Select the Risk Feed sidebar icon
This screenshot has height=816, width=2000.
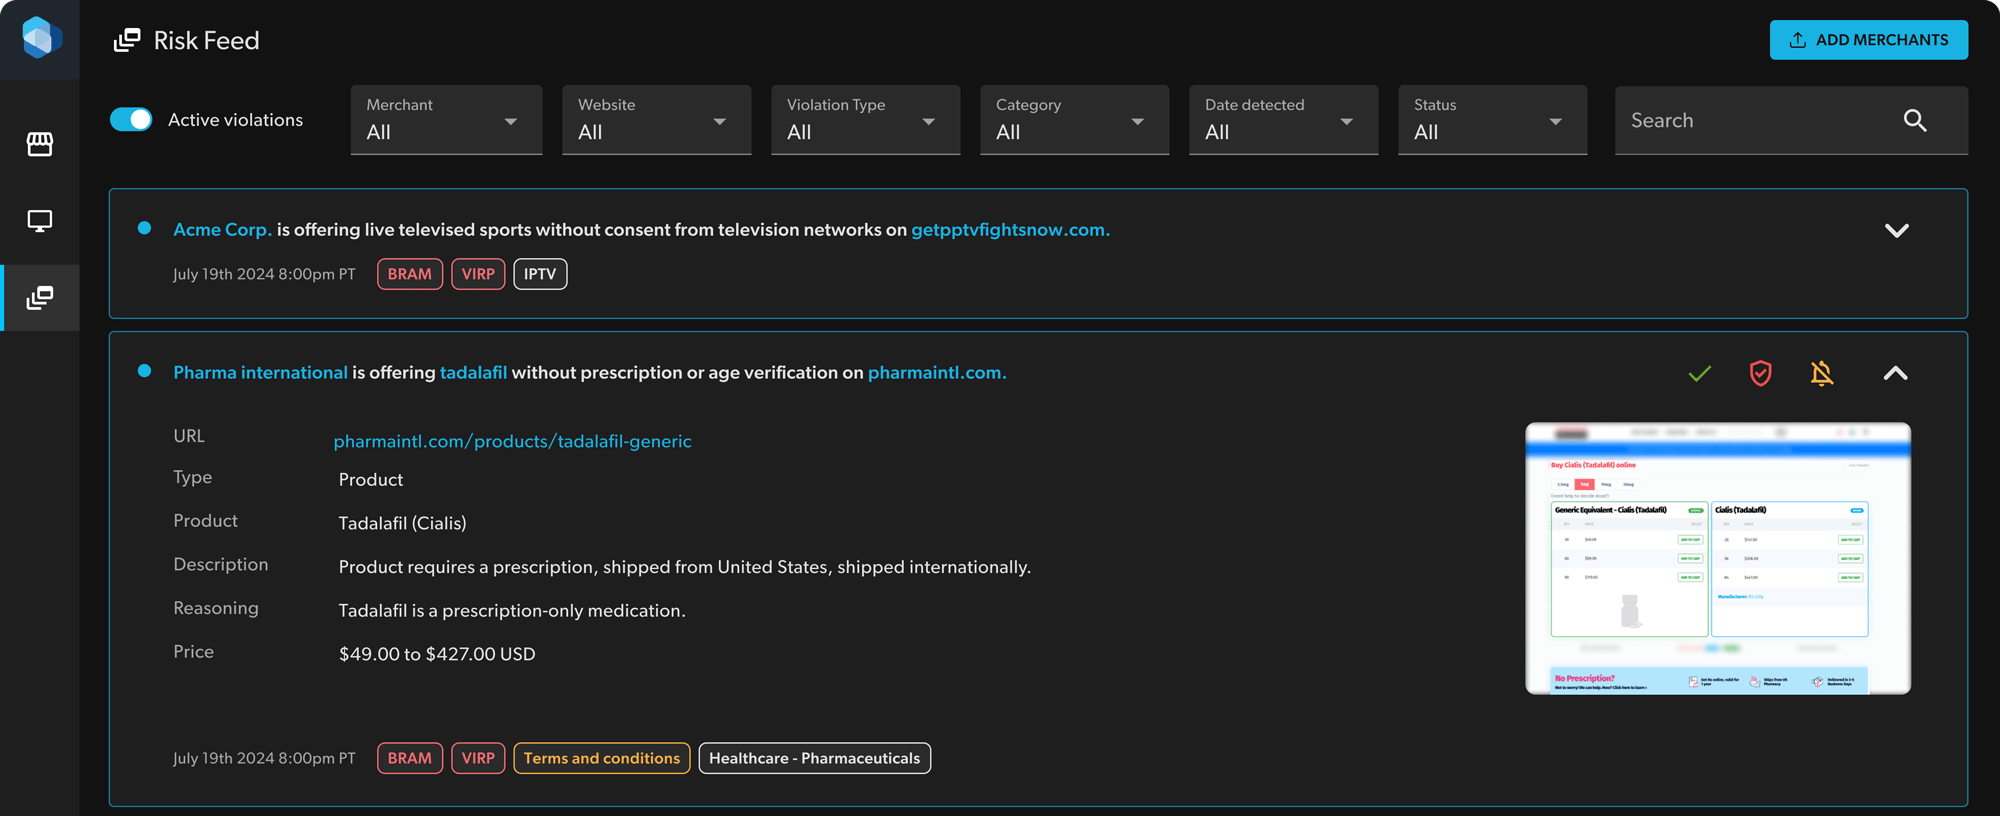[40, 297]
